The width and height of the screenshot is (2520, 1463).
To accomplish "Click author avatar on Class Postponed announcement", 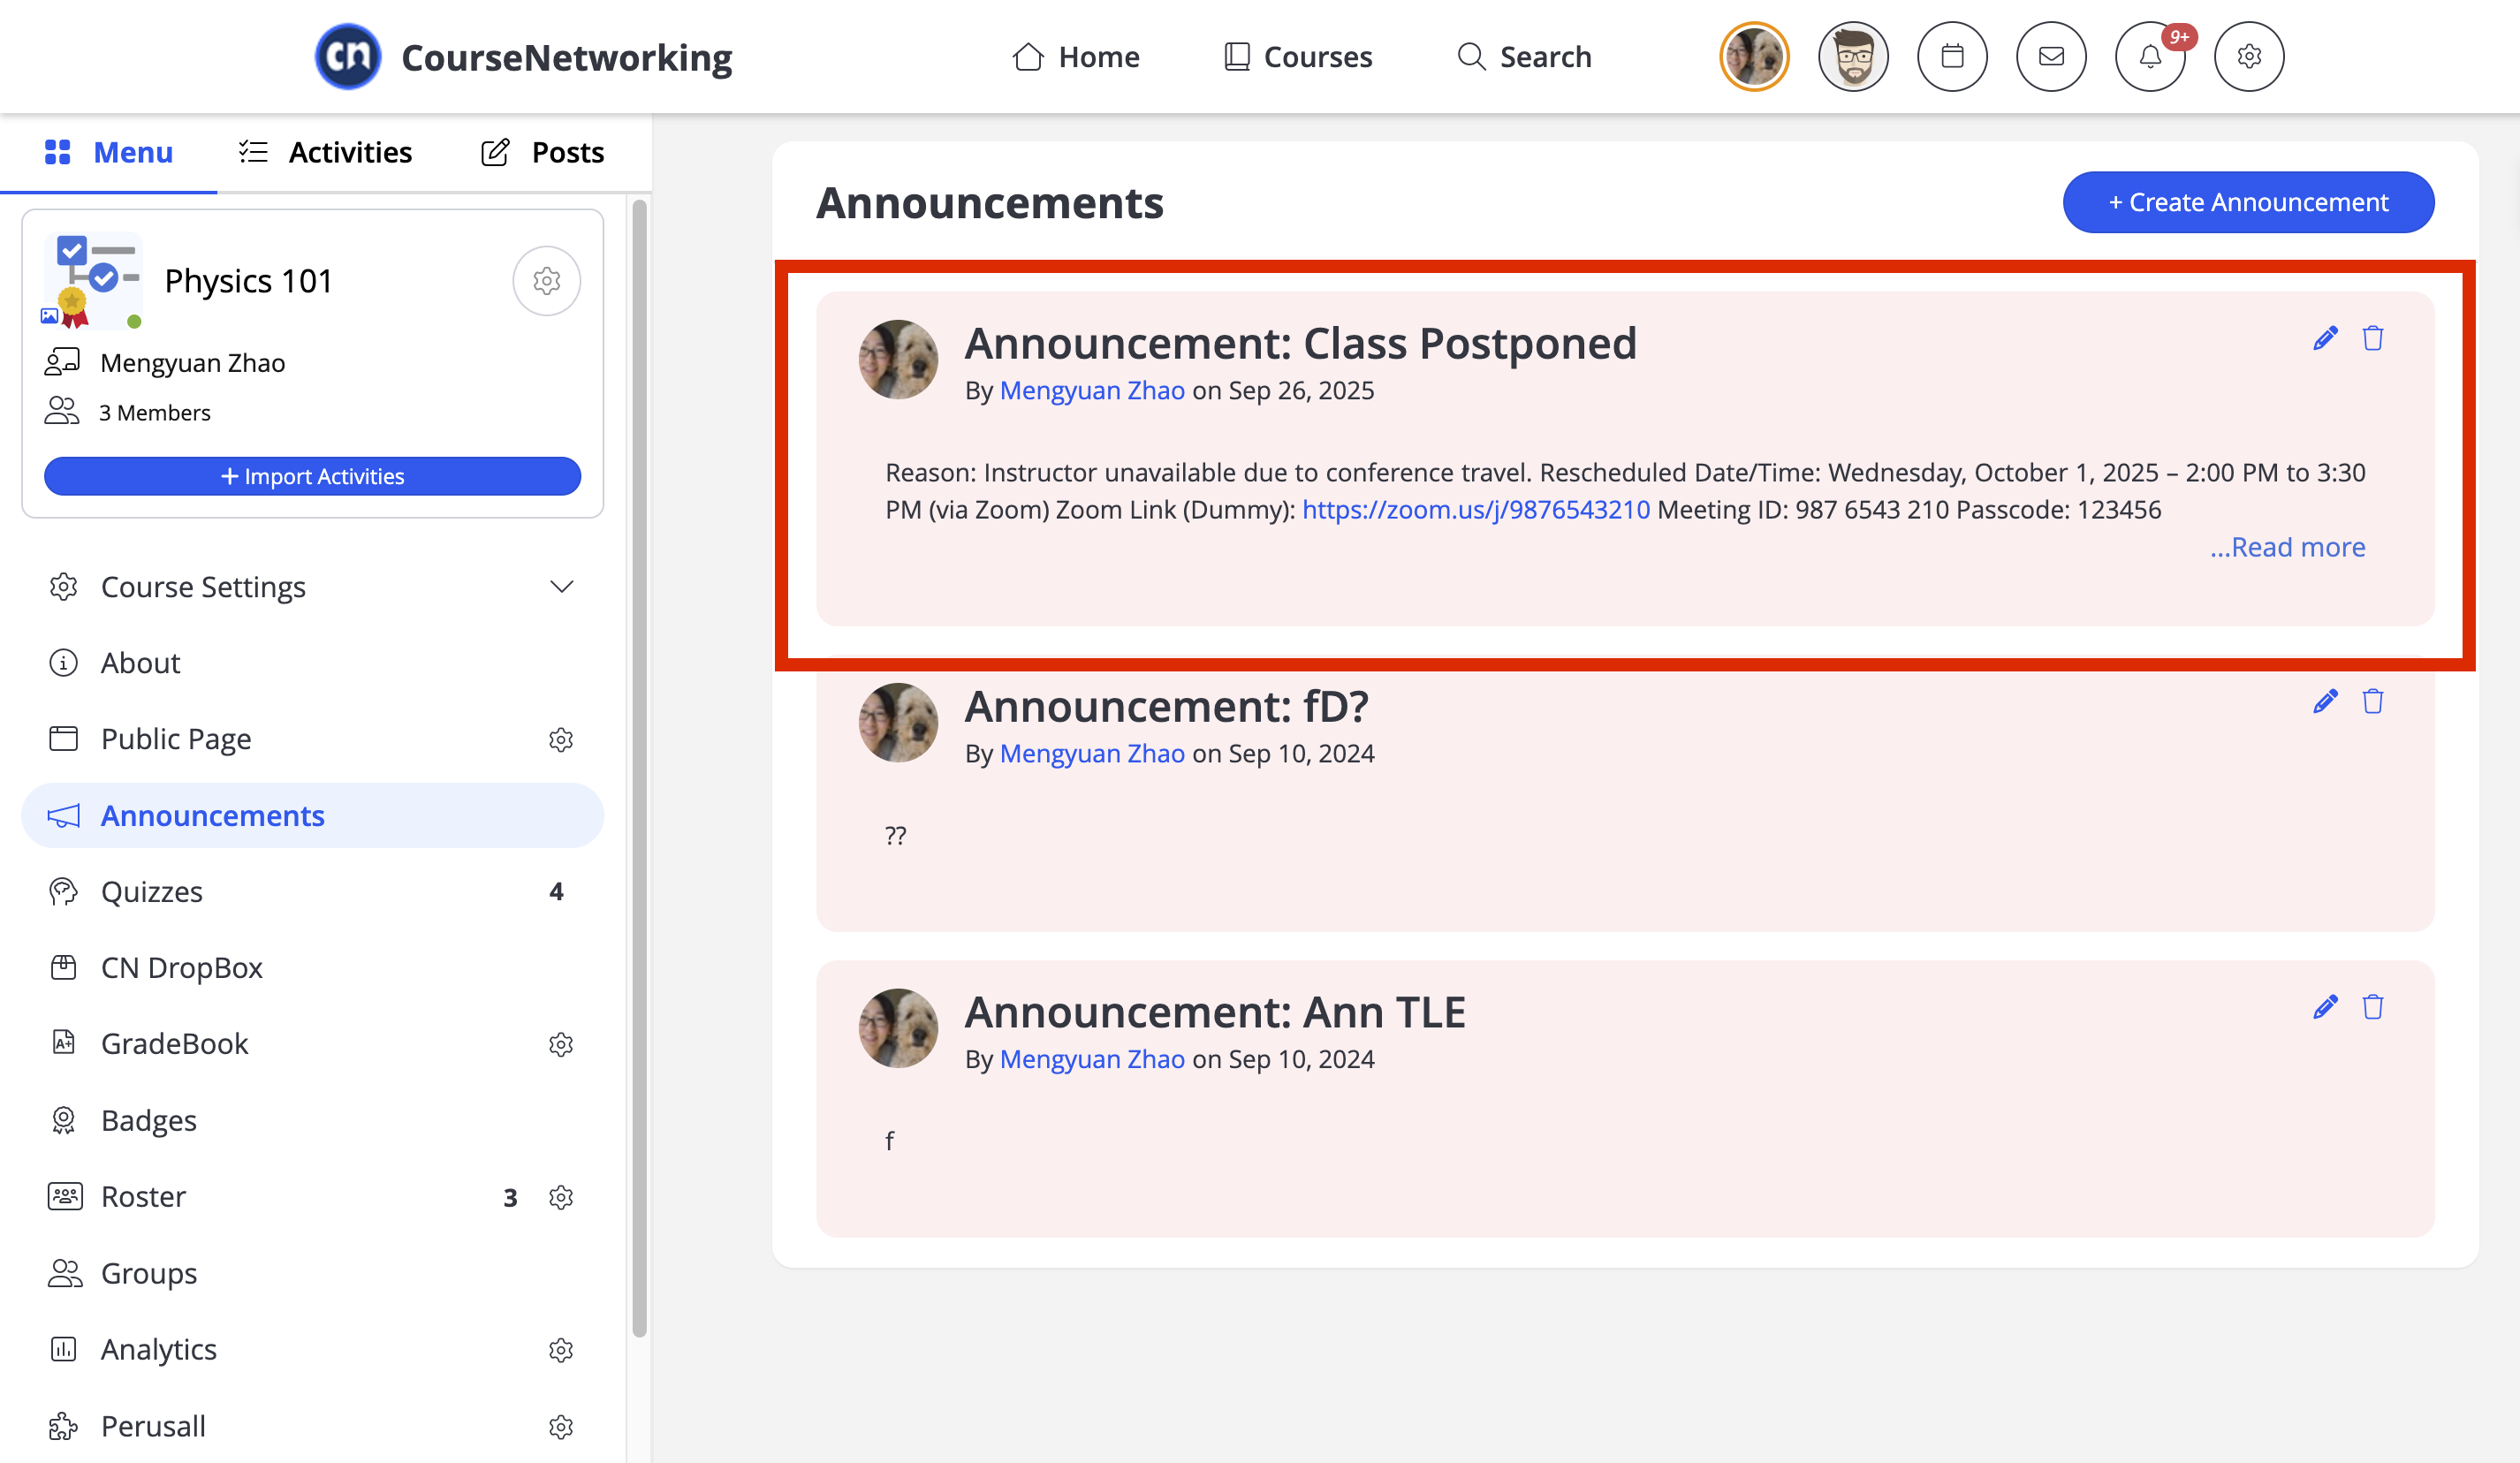I will (x=898, y=359).
